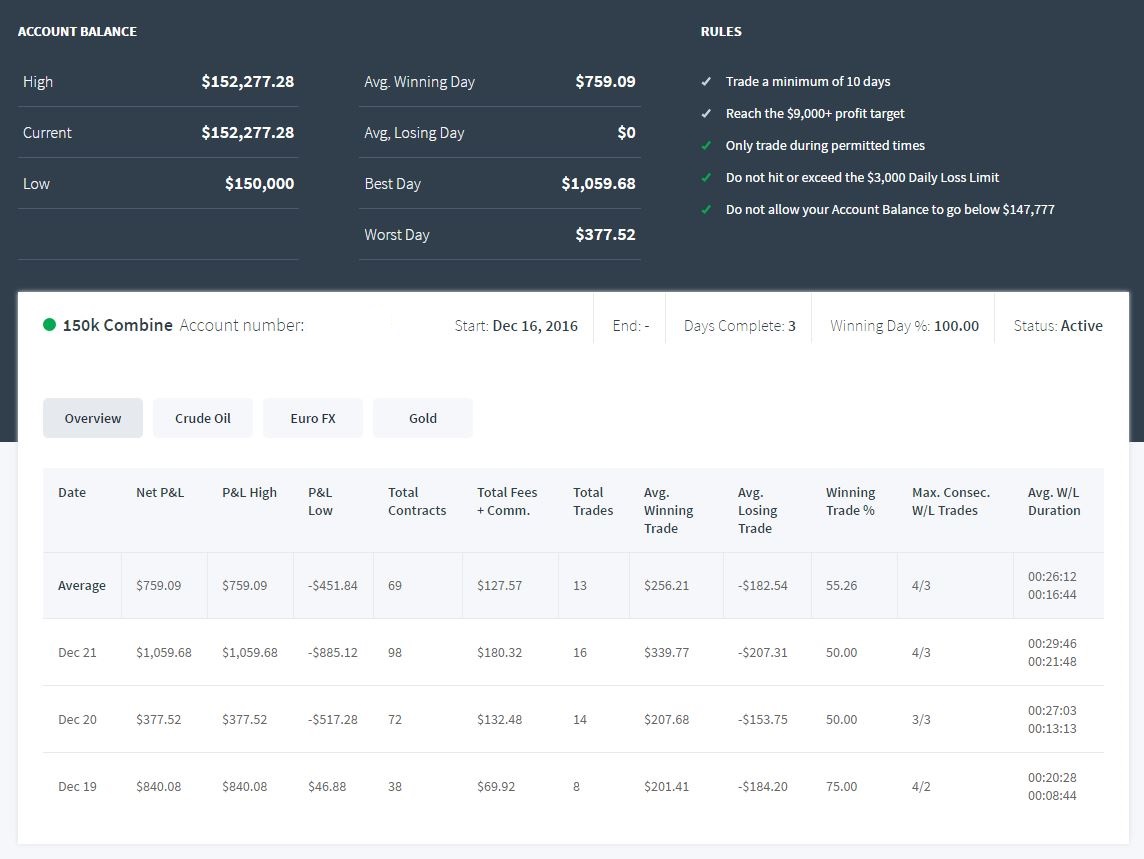Click the 150k Combine account title
This screenshot has height=859, width=1144.
[117, 326]
